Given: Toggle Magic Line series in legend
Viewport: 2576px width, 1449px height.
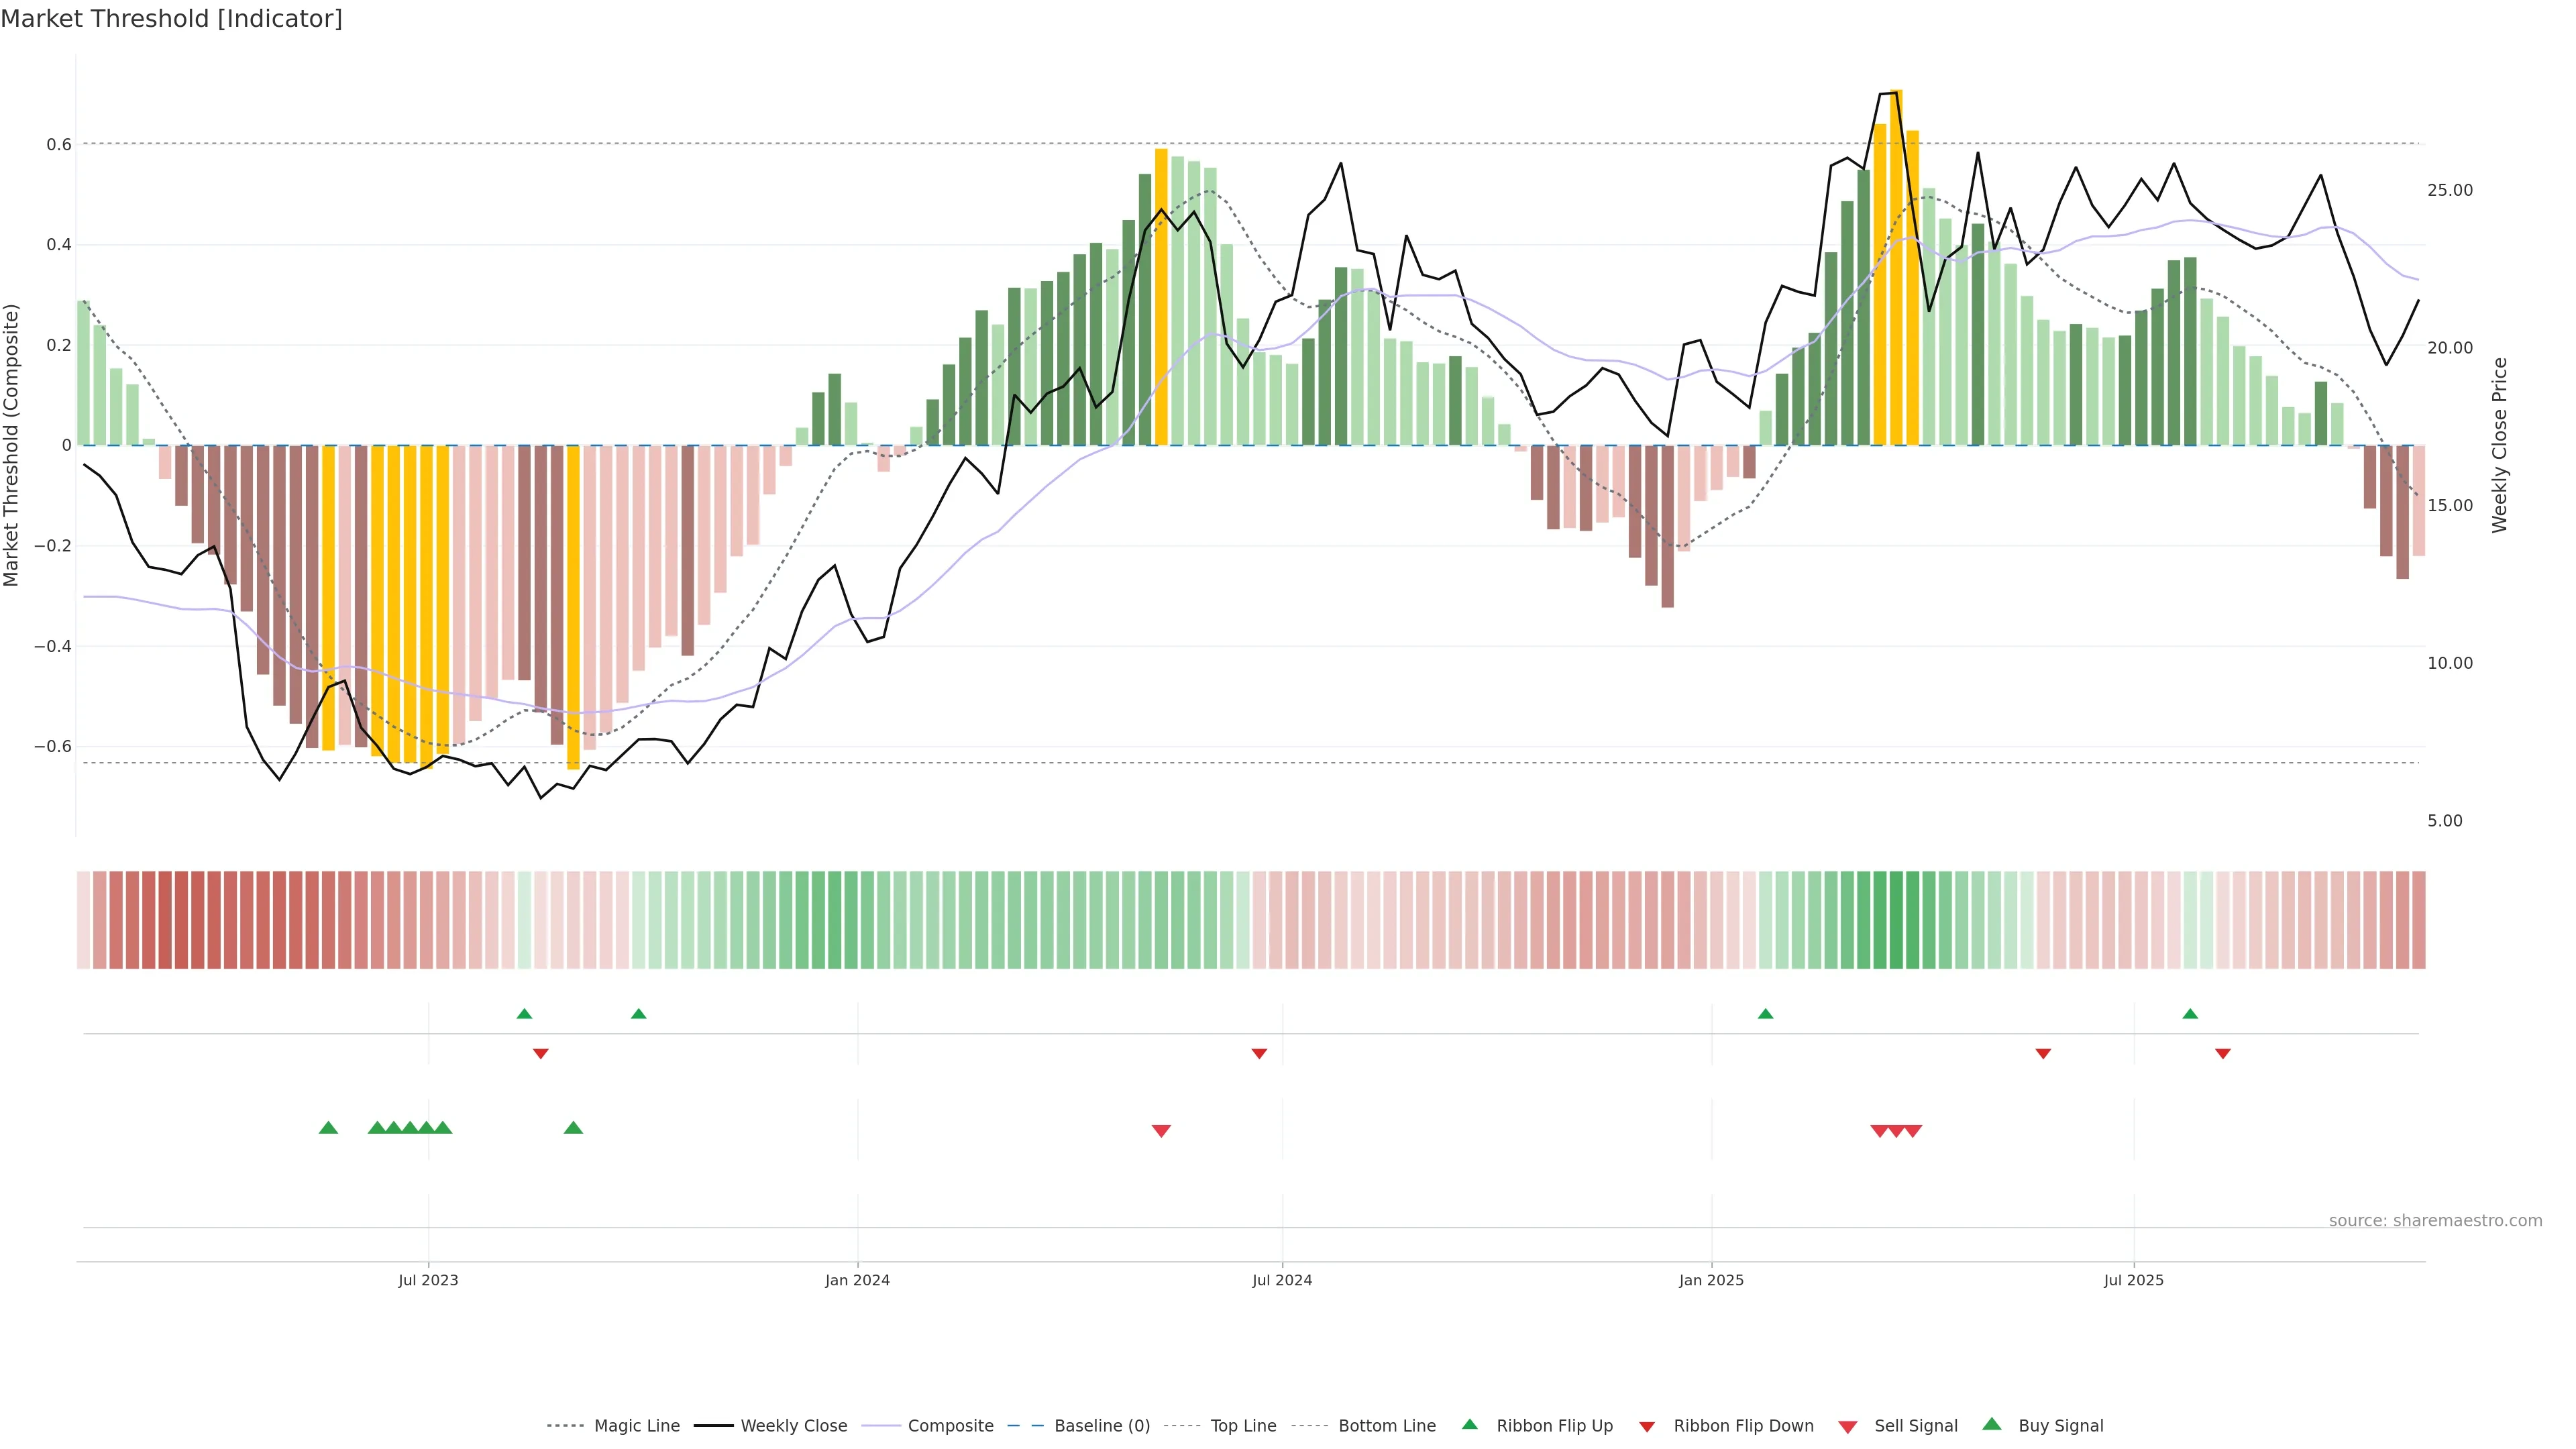Looking at the screenshot, I should pyautogui.click(x=636, y=1426).
